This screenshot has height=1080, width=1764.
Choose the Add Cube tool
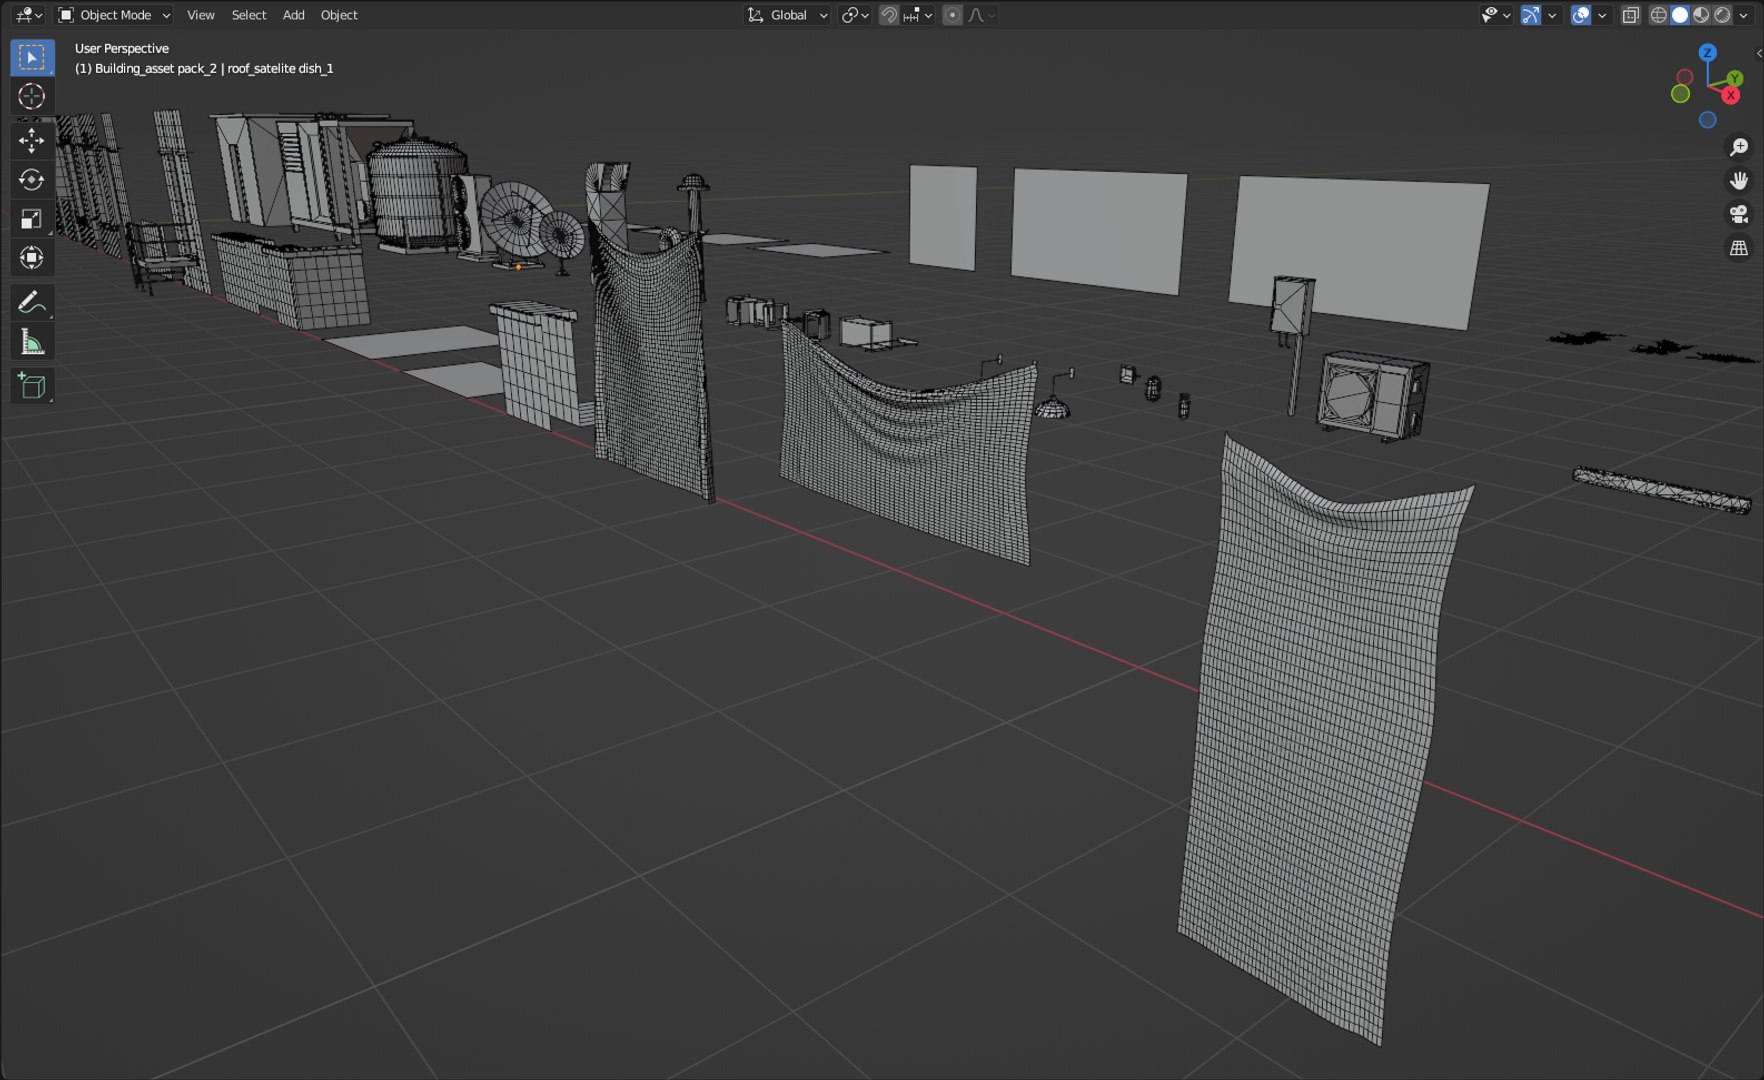[x=32, y=386]
